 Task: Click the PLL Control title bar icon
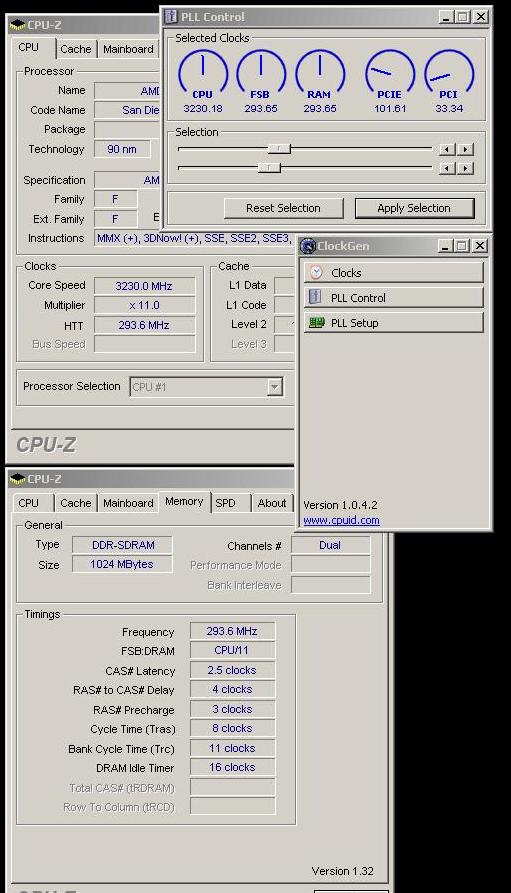point(170,17)
